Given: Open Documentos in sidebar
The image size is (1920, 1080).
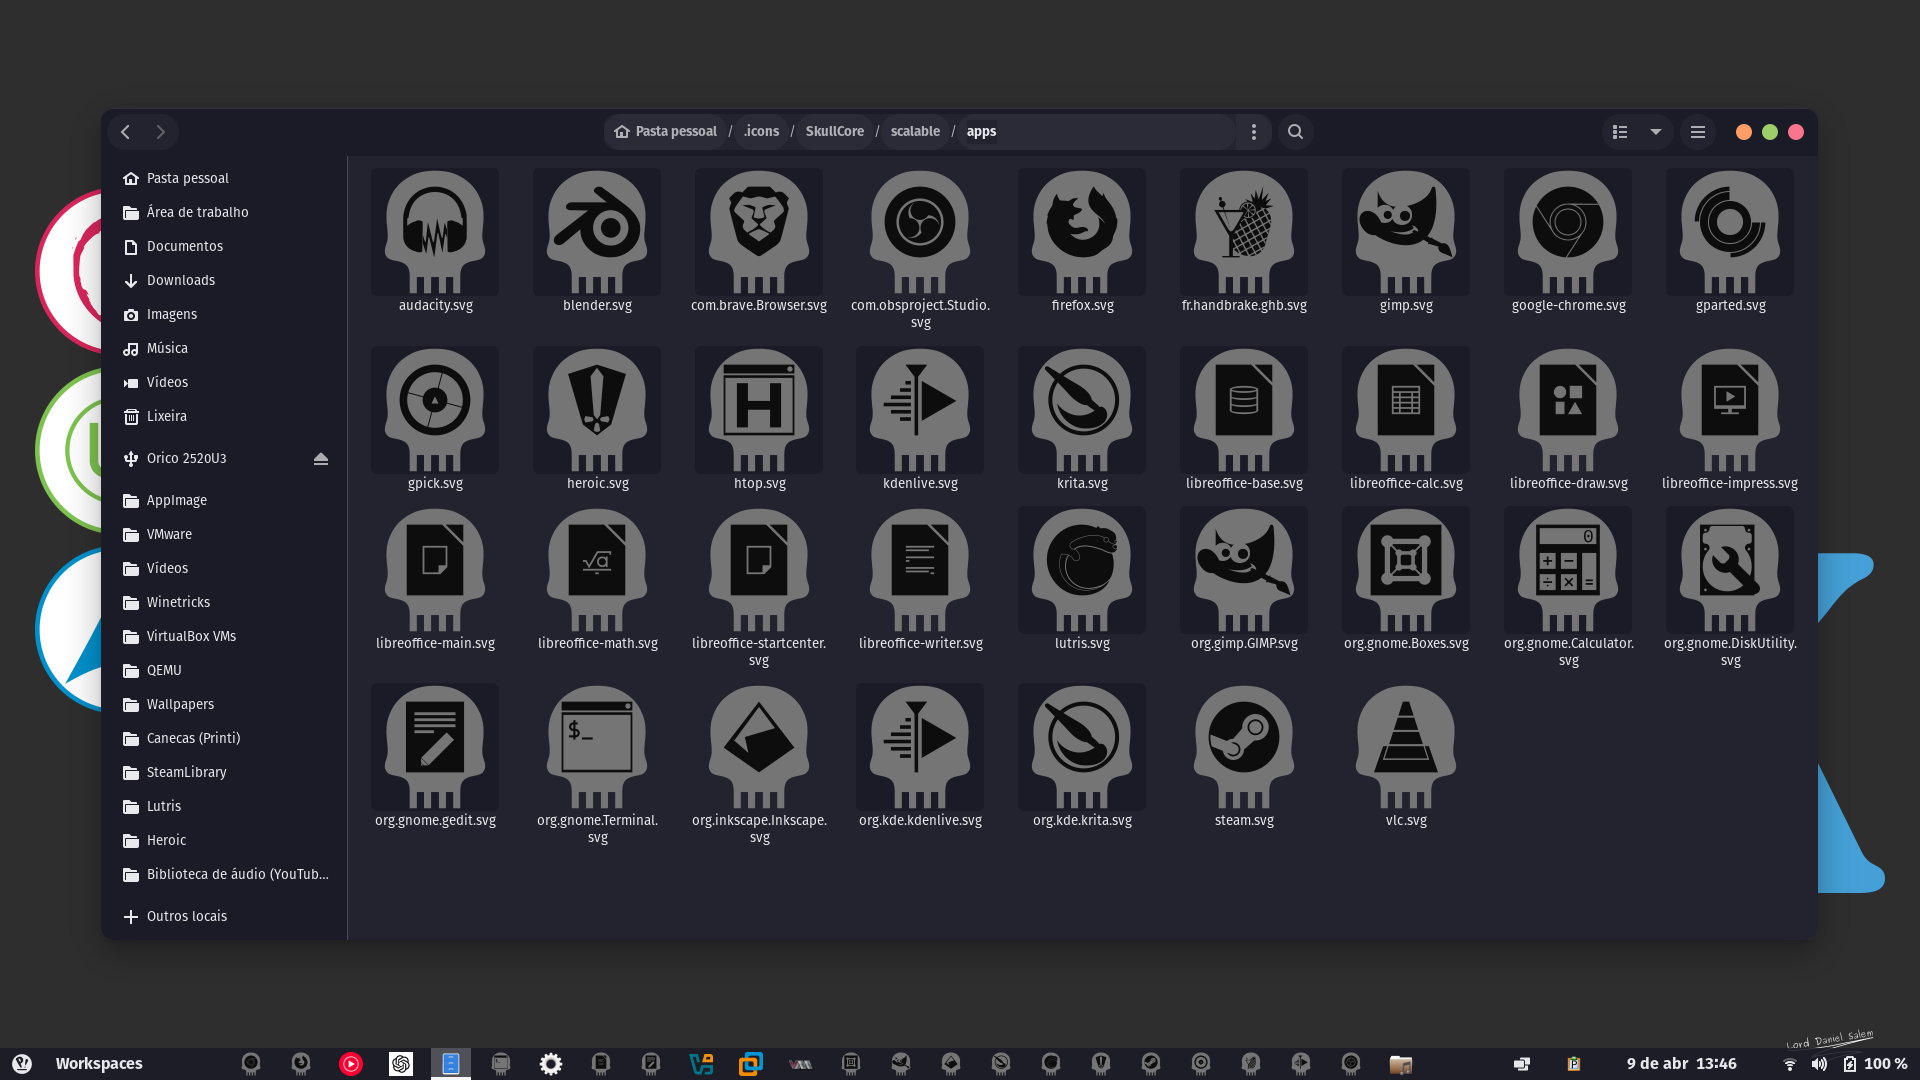Looking at the screenshot, I should coord(225,246).
